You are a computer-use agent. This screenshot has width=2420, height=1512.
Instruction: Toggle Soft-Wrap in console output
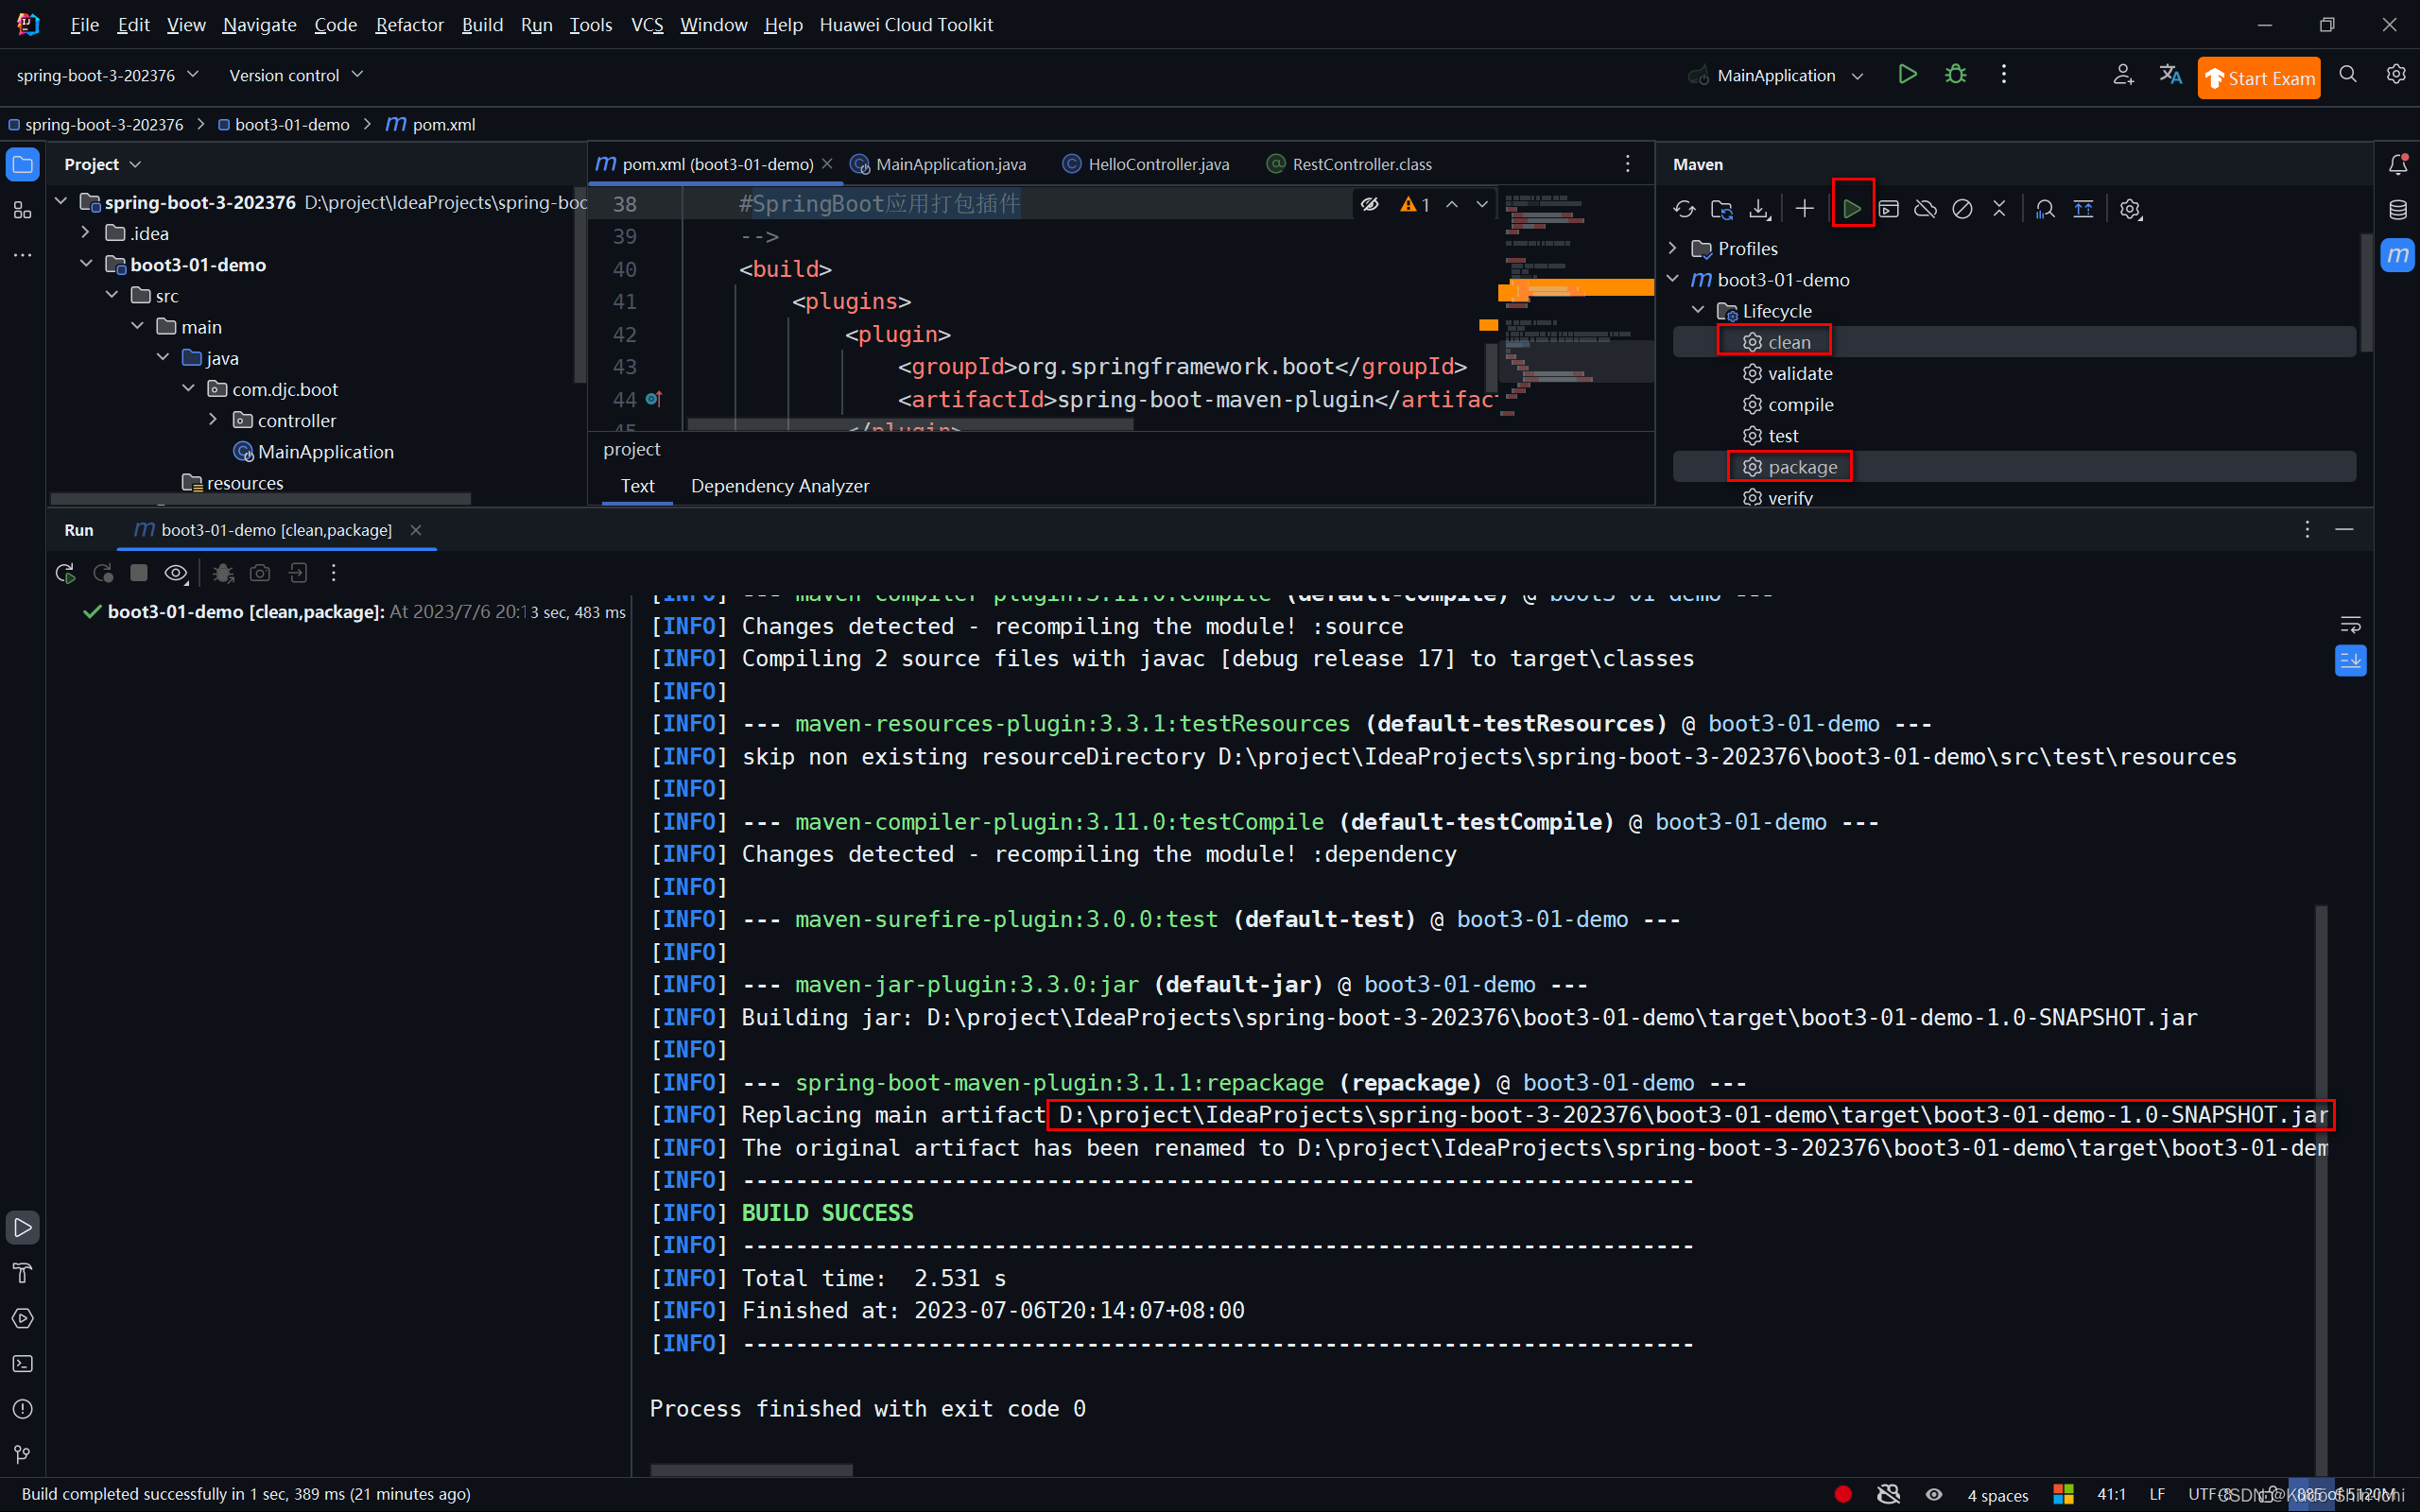2350,625
